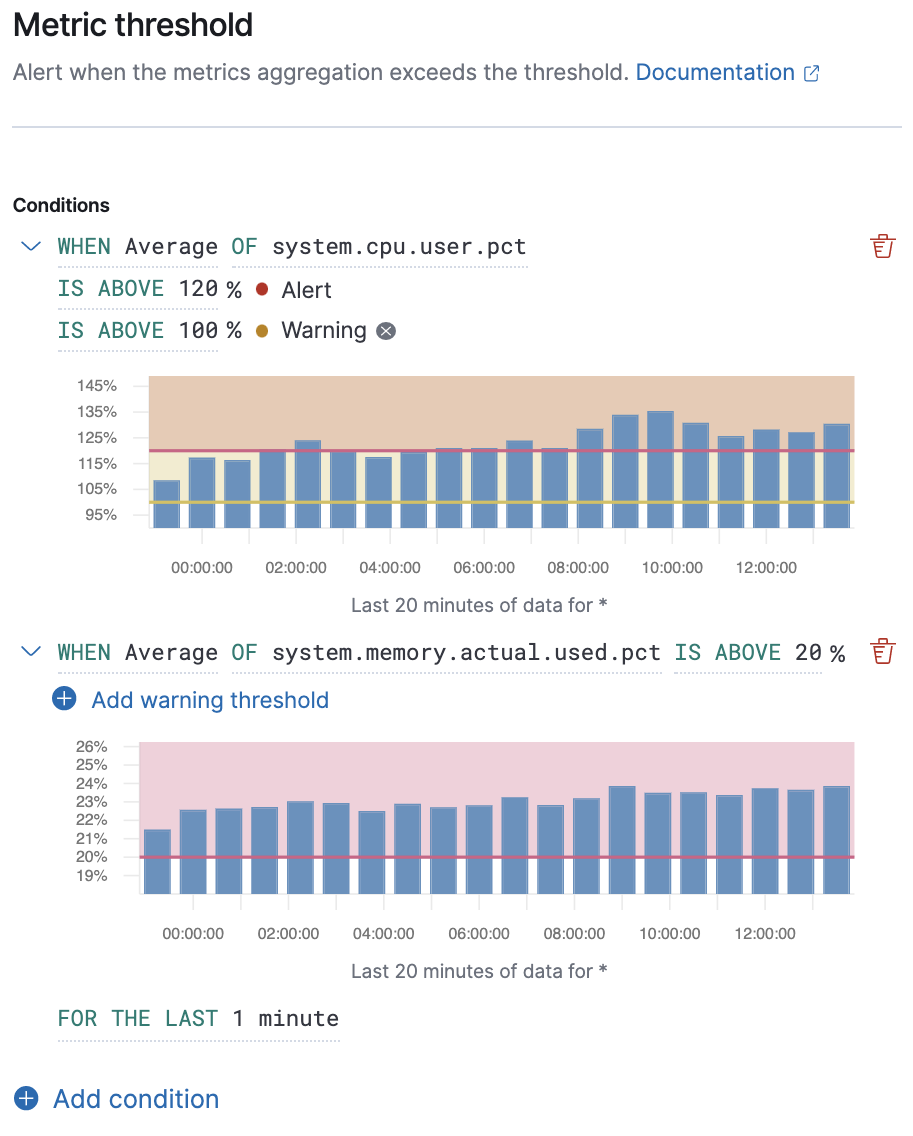Open the OF system.cpu.user.pct metric selector
The width and height of the screenshot is (913, 1136).
pos(379,247)
